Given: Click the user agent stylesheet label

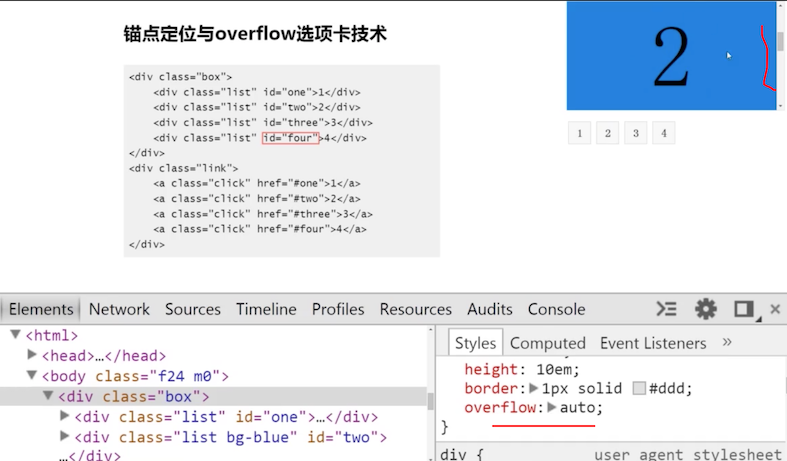Looking at the screenshot, I should (688, 454).
